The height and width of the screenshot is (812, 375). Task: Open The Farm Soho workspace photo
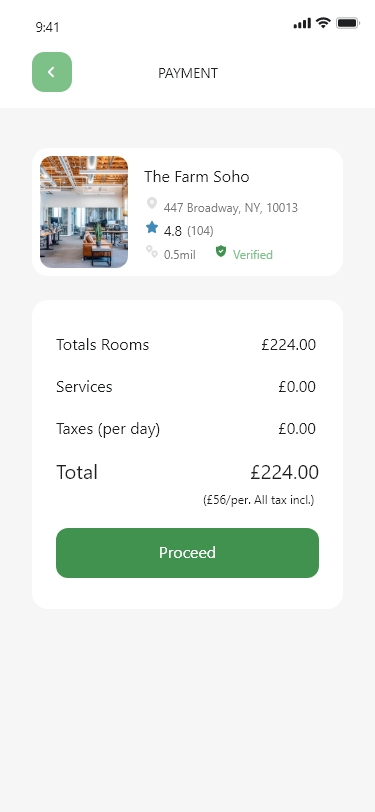tap(84, 212)
